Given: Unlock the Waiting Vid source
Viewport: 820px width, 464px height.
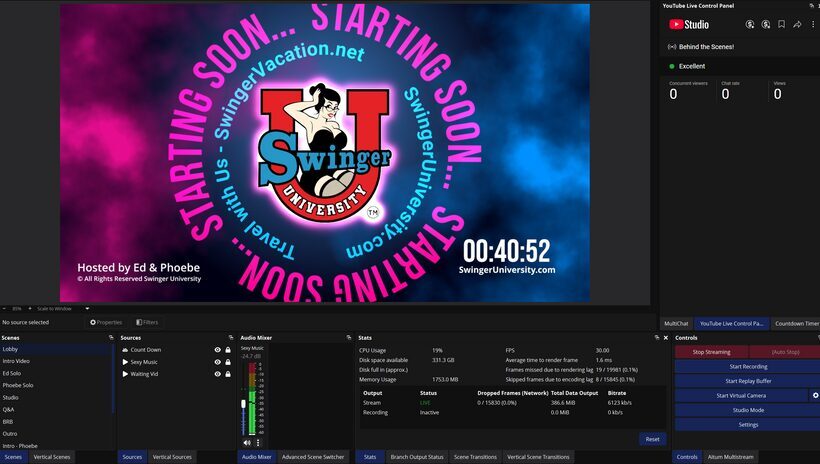Looking at the screenshot, I should (228, 374).
